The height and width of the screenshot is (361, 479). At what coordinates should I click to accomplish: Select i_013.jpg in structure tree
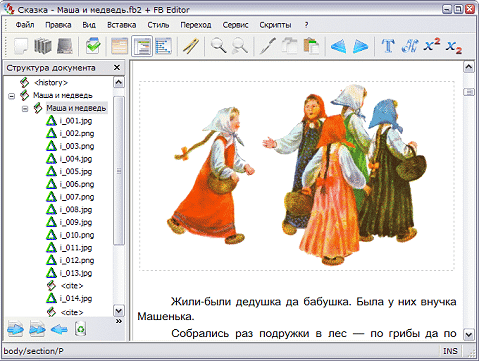click(x=76, y=273)
